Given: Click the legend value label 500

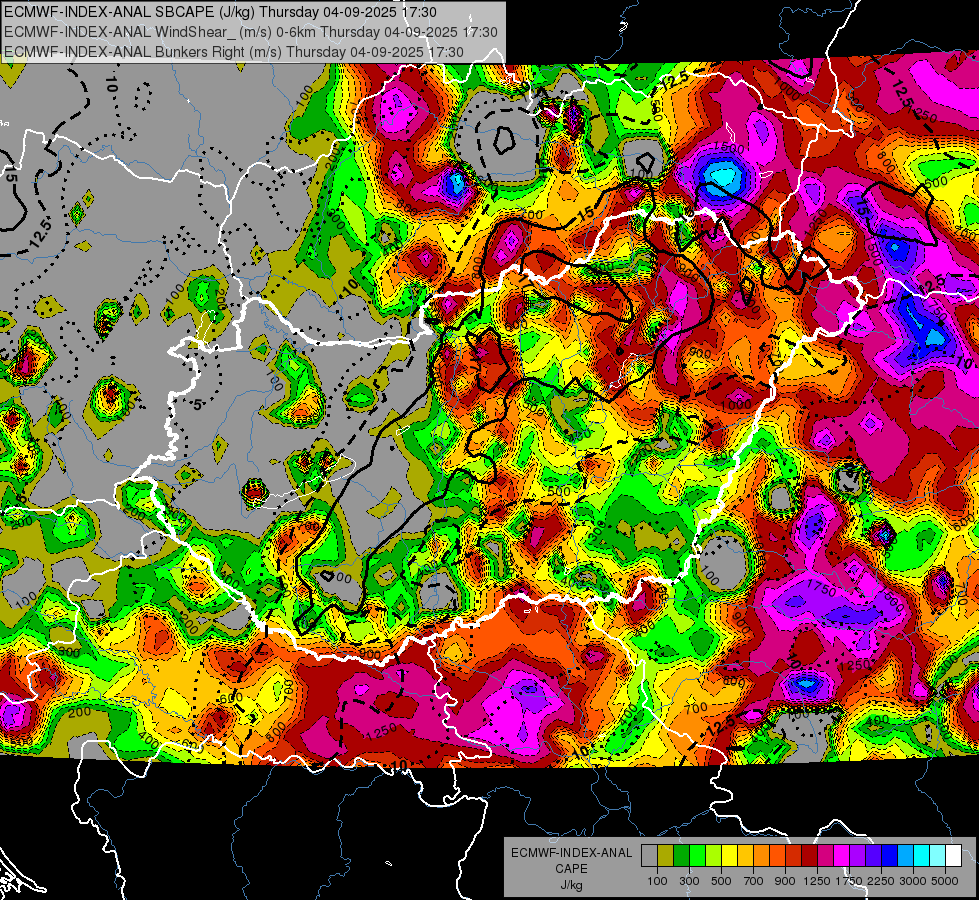Looking at the screenshot, I should (721, 881).
